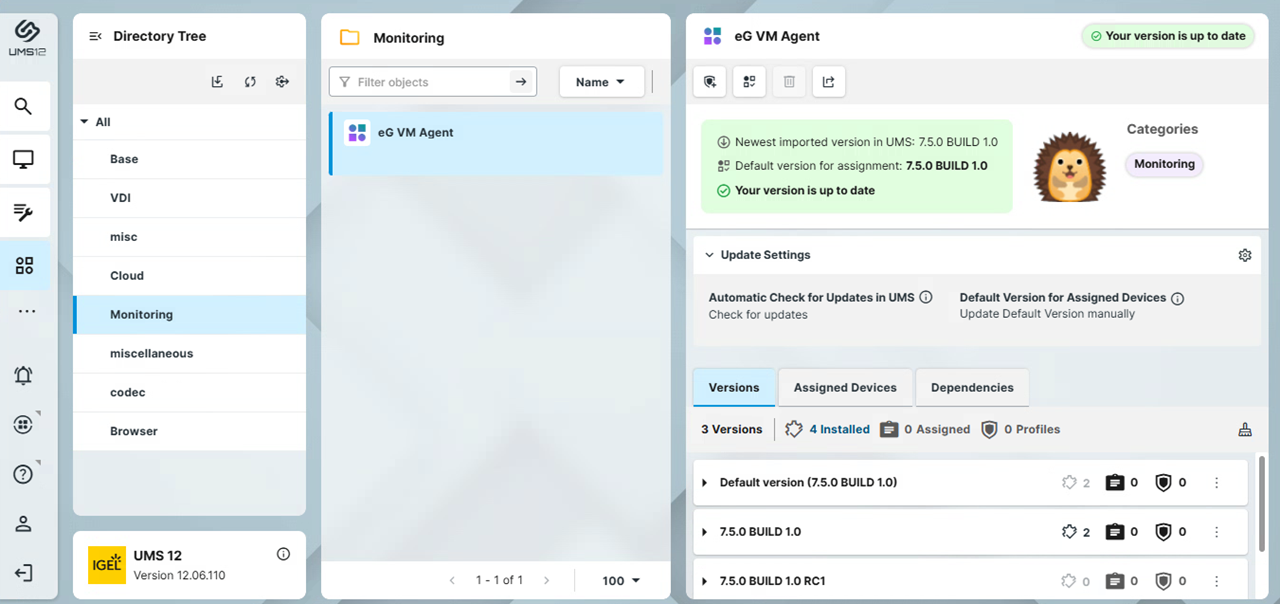Open the Devices monitor icon in the sidebar
Viewport: 1280px width, 604px height.
tap(24, 159)
